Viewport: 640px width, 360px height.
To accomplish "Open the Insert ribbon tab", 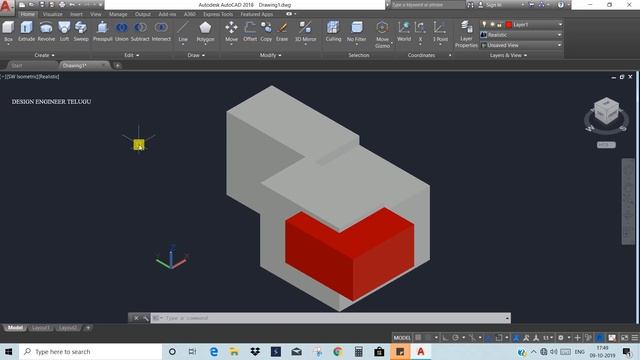I will tap(76, 14).
